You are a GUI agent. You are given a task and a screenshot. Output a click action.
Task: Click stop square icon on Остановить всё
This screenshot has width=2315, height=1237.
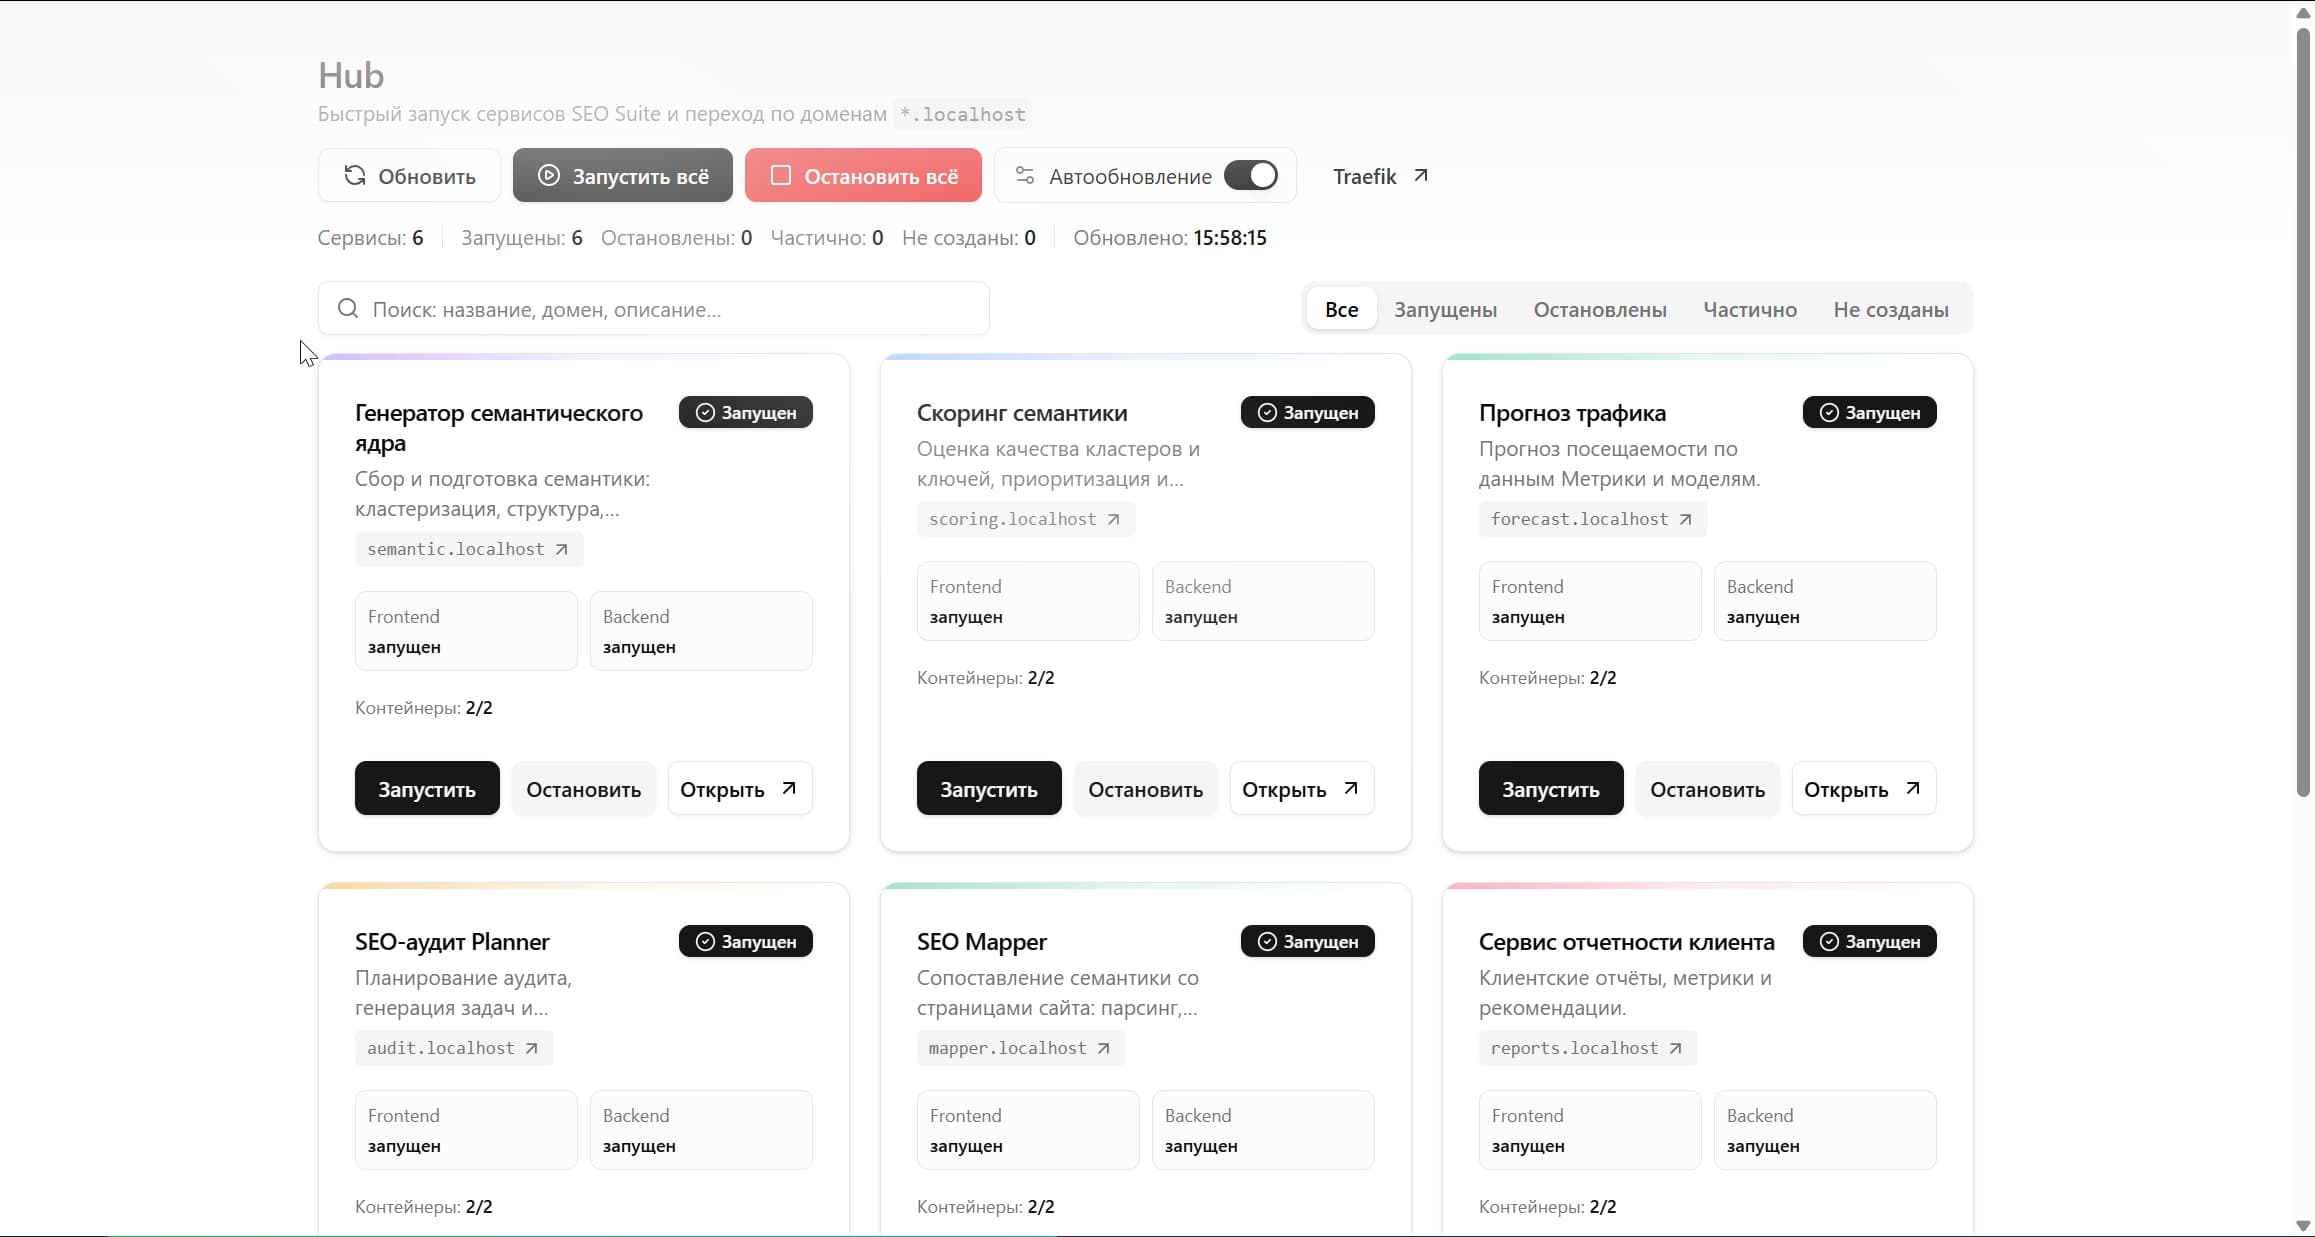coord(780,176)
